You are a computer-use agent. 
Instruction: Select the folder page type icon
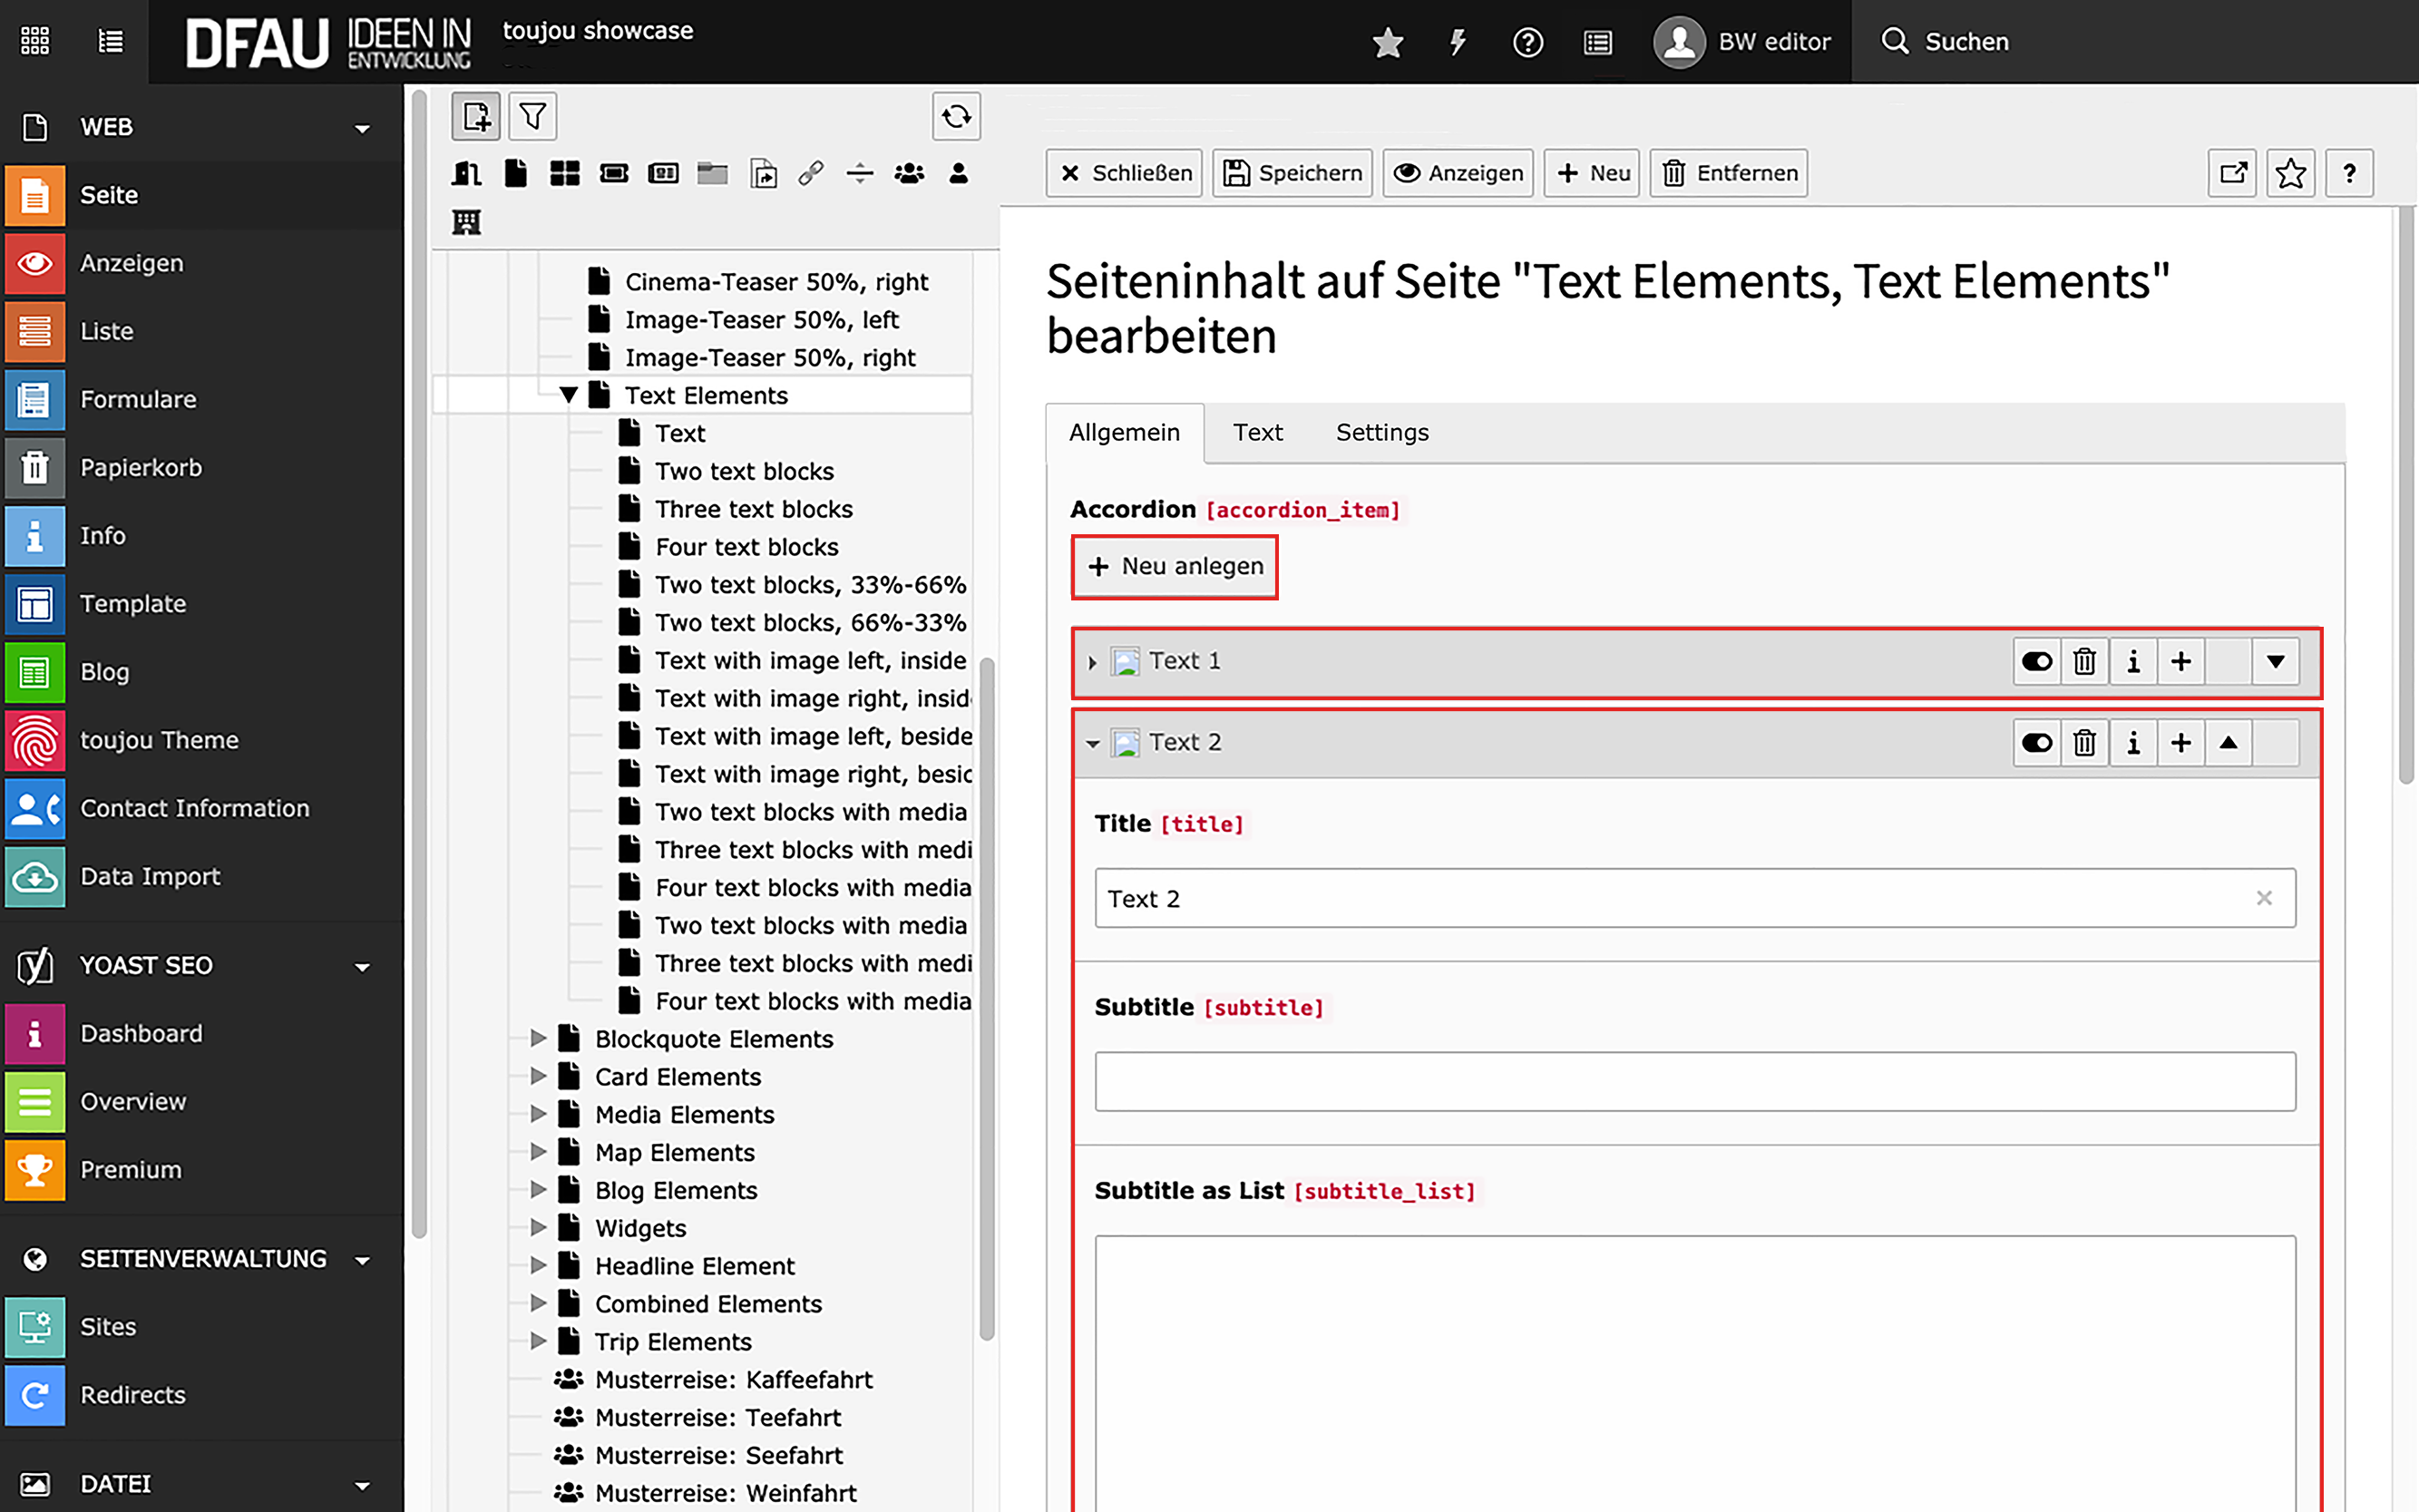(713, 173)
